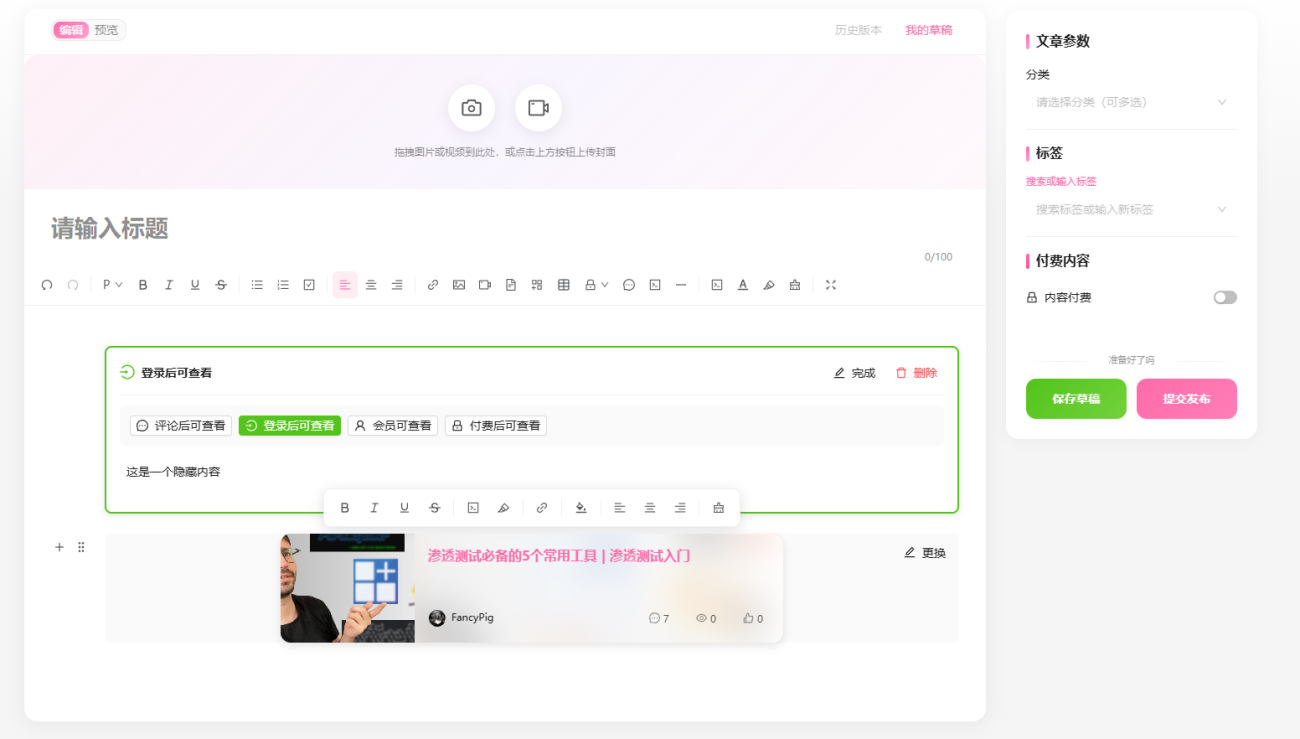Open the 历史版本 tab

(858, 30)
